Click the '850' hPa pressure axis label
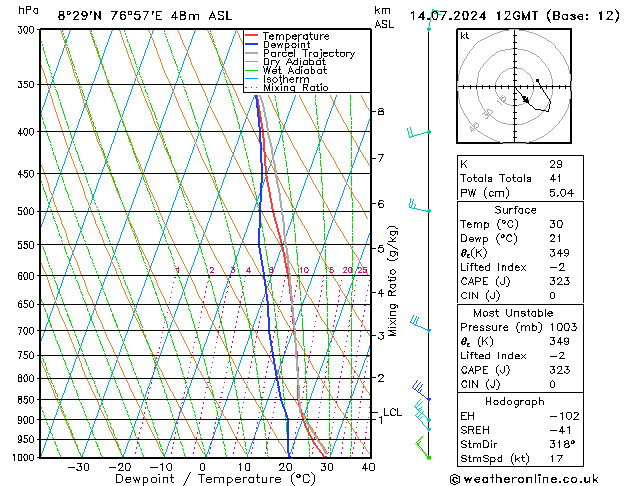The height and width of the screenshot is (486, 629). tap(28, 400)
